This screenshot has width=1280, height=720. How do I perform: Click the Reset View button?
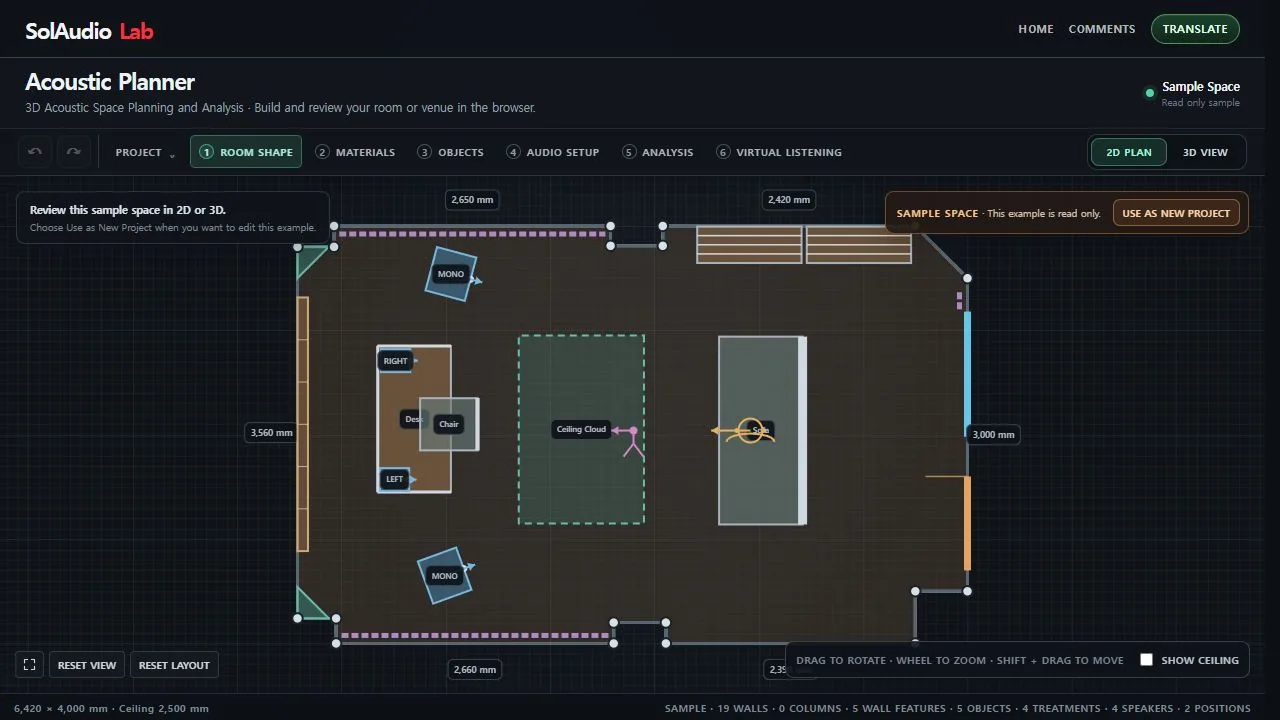point(87,665)
